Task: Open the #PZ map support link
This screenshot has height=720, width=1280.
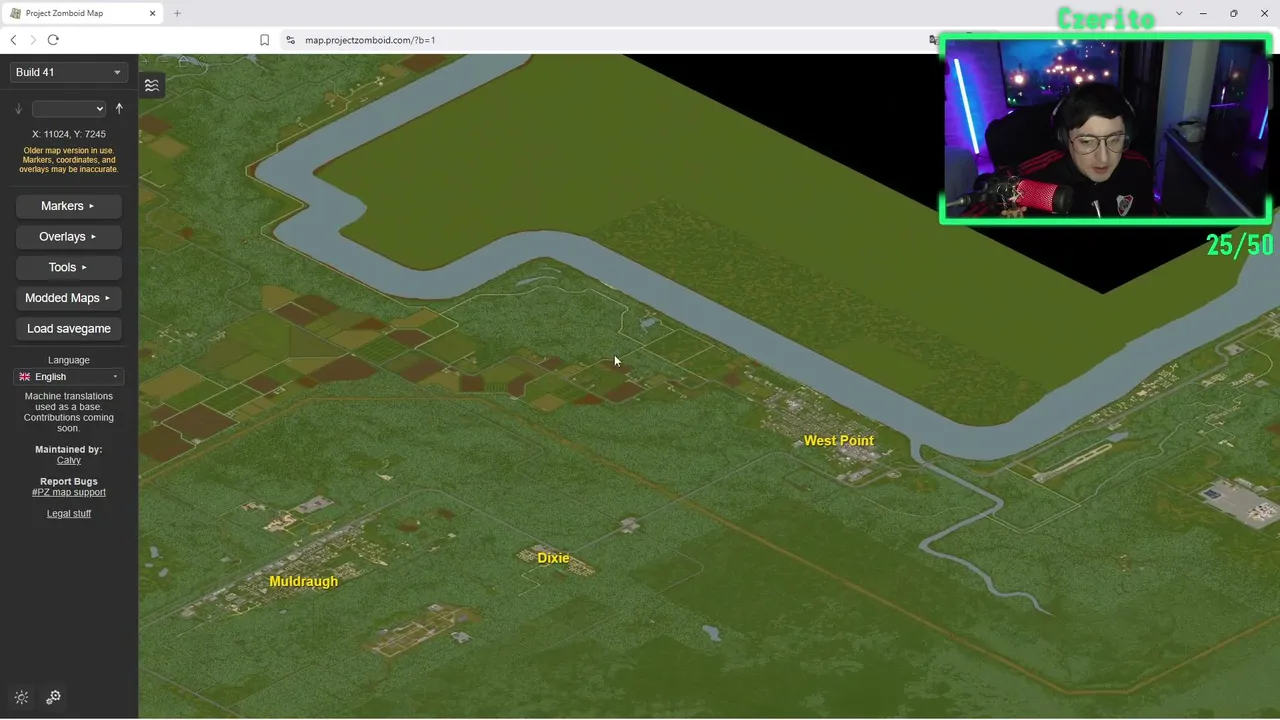Action: click(69, 492)
